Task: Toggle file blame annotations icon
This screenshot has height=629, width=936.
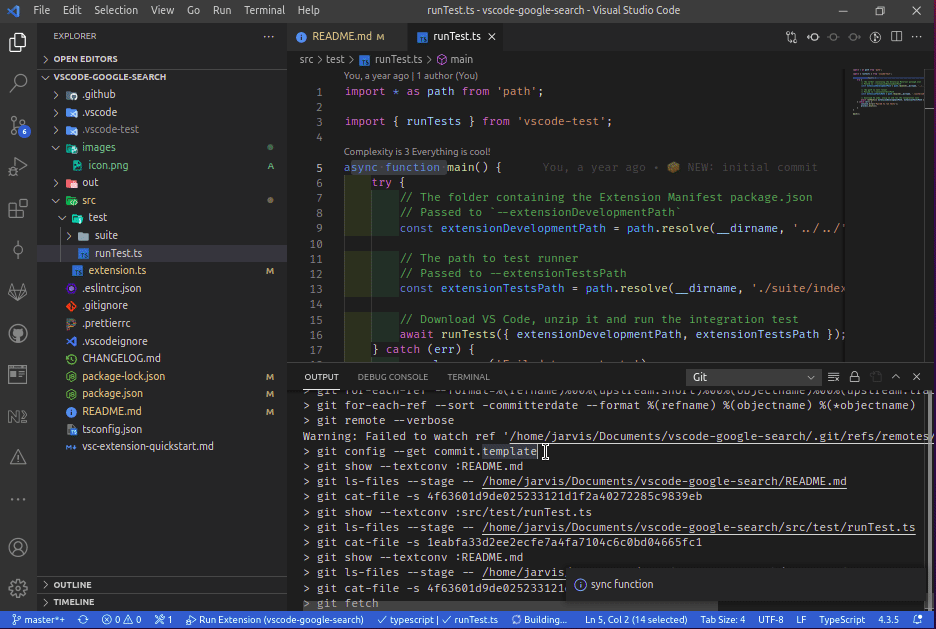Action: point(875,37)
